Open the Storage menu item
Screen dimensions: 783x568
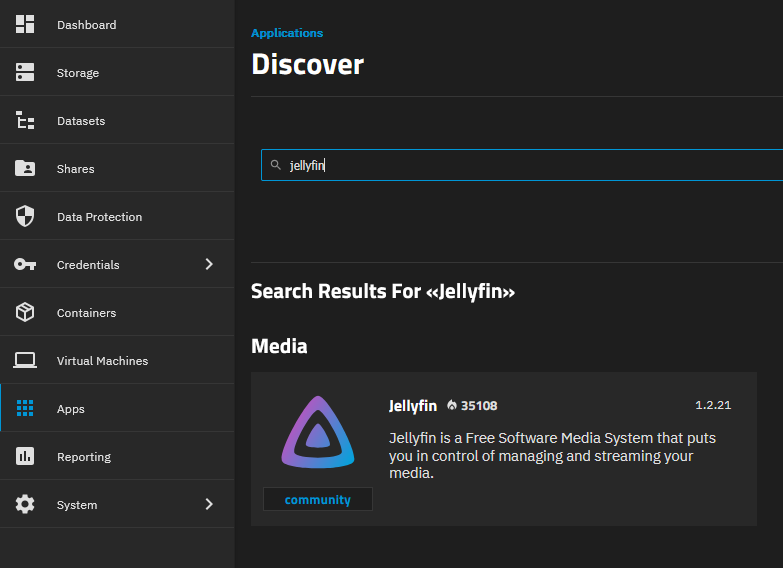(x=78, y=73)
